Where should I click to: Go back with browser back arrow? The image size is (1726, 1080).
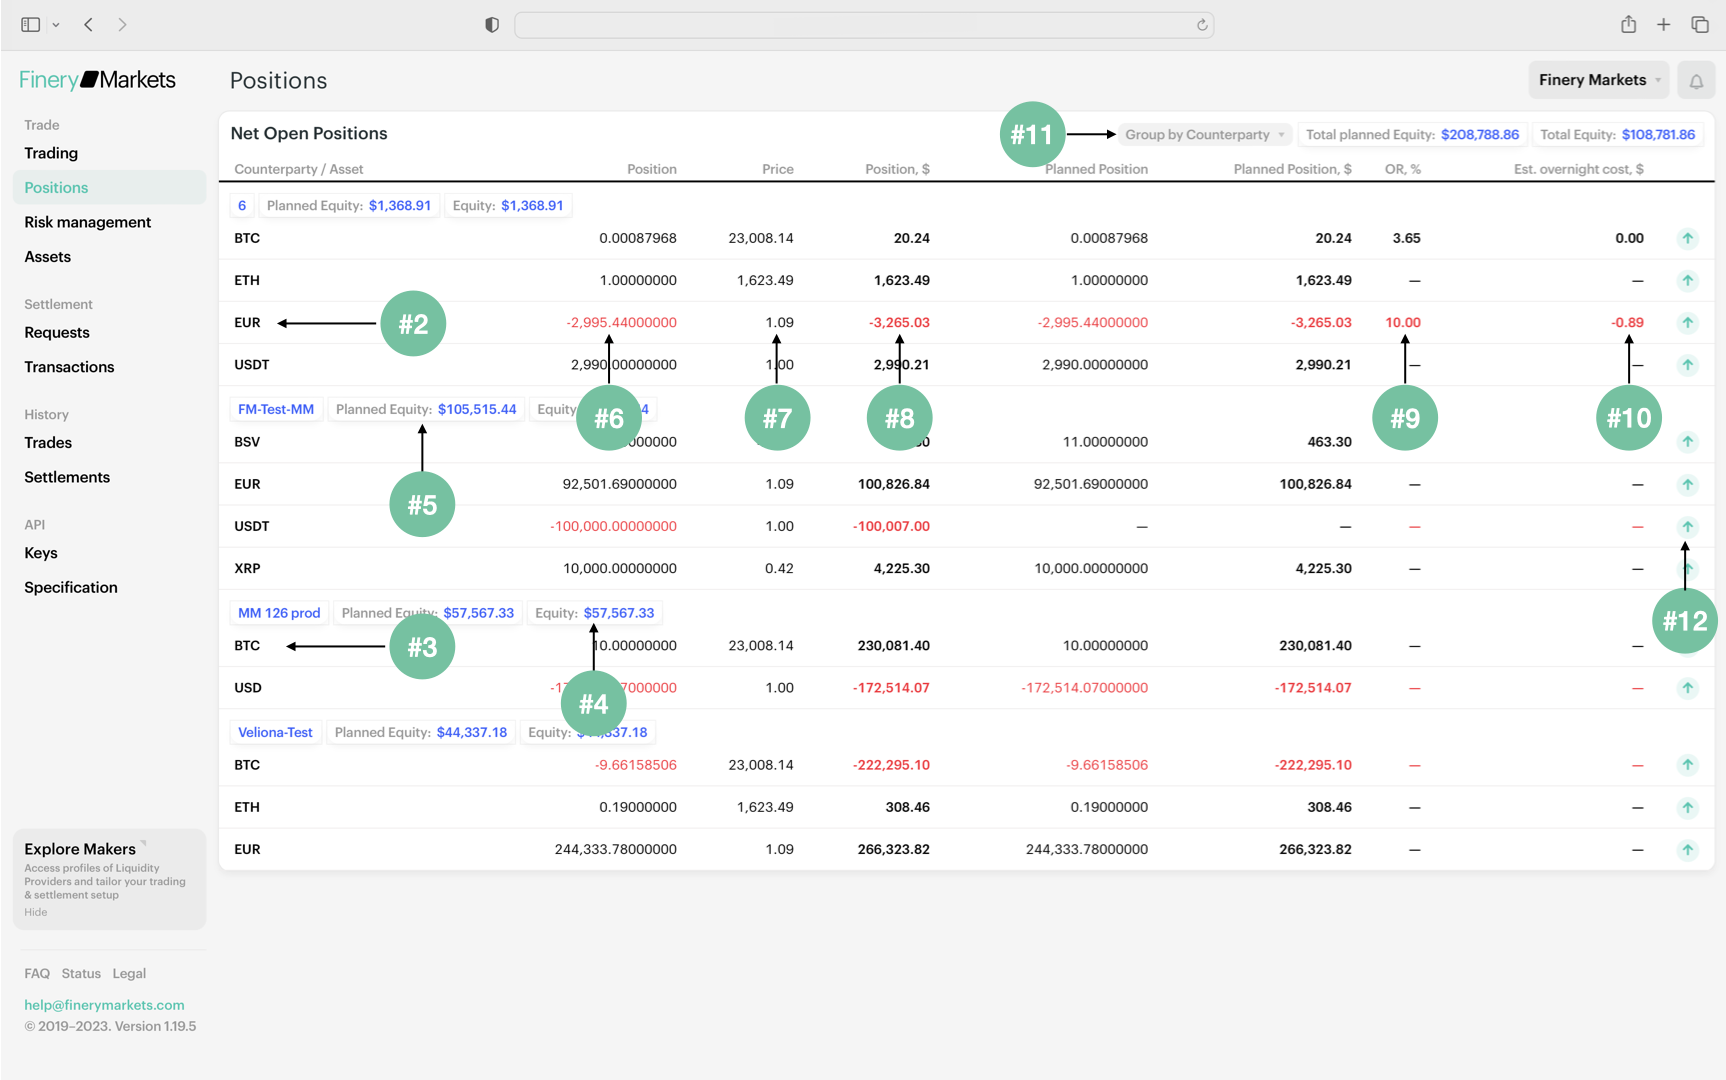click(x=89, y=24)
